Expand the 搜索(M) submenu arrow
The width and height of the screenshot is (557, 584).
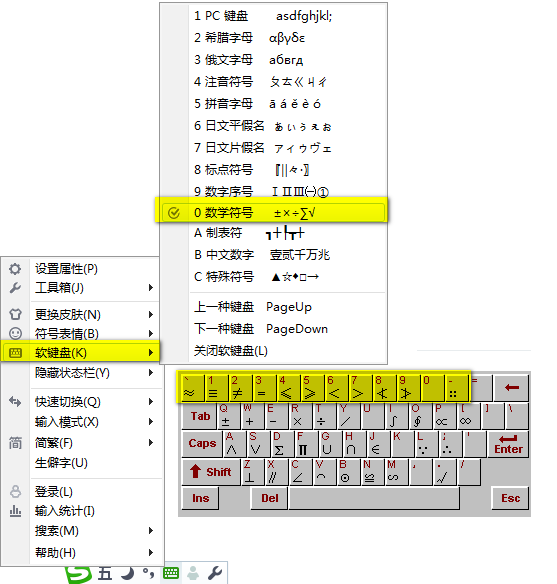point(151,530)
